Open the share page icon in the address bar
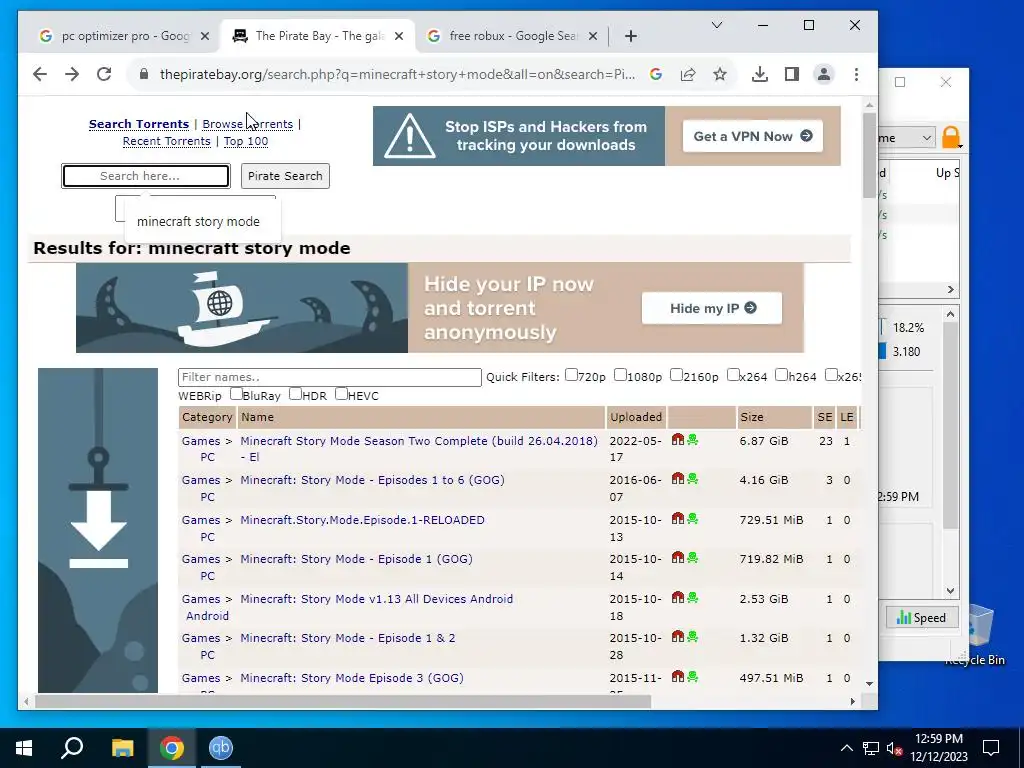Viewport: 1024px width, 768px height. [x=688, y=74]
